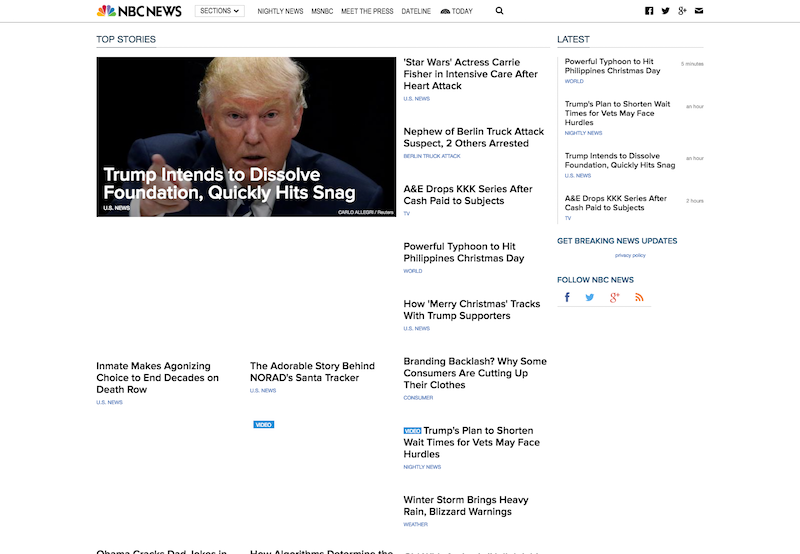Viewport: 800px width, 554px height.
Task: Click the Facebook icon in top header
Action: 649,11
